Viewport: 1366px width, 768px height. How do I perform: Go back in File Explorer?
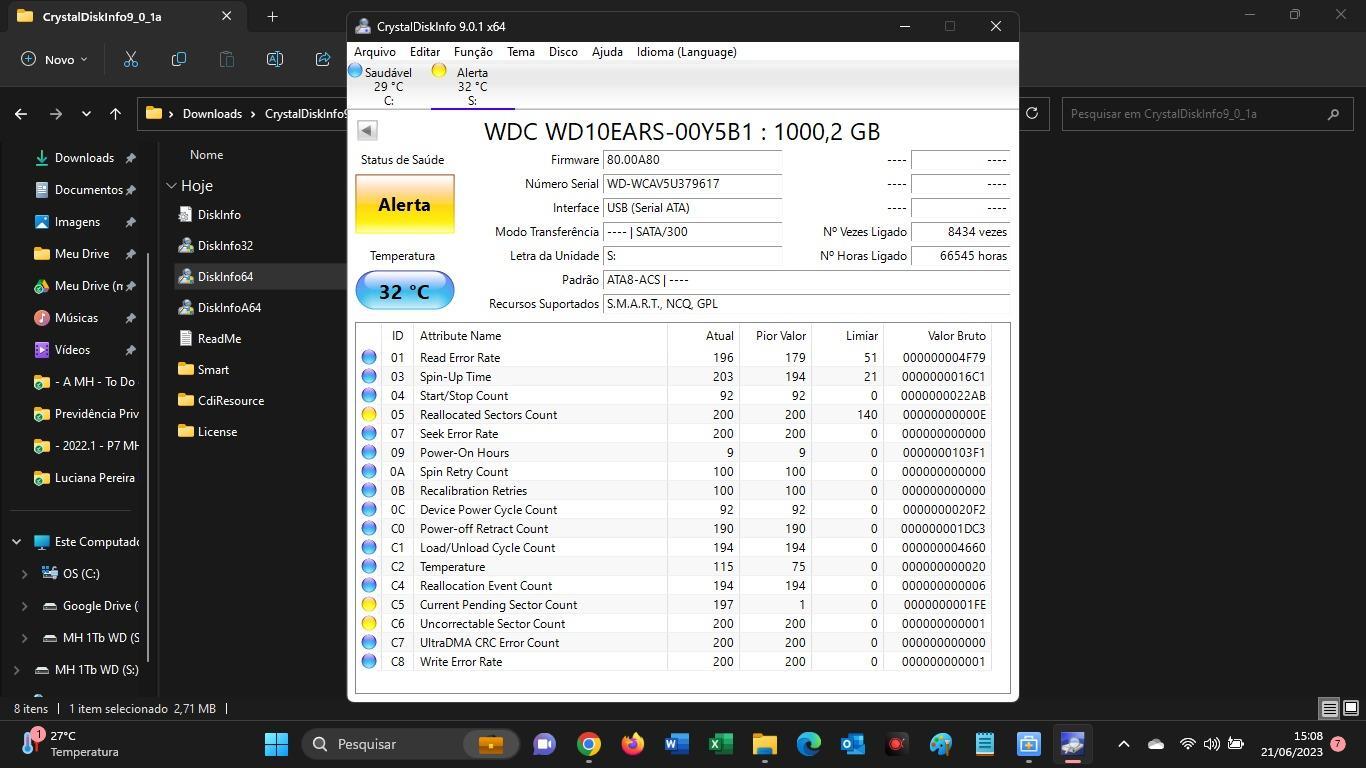pos(21,114)
